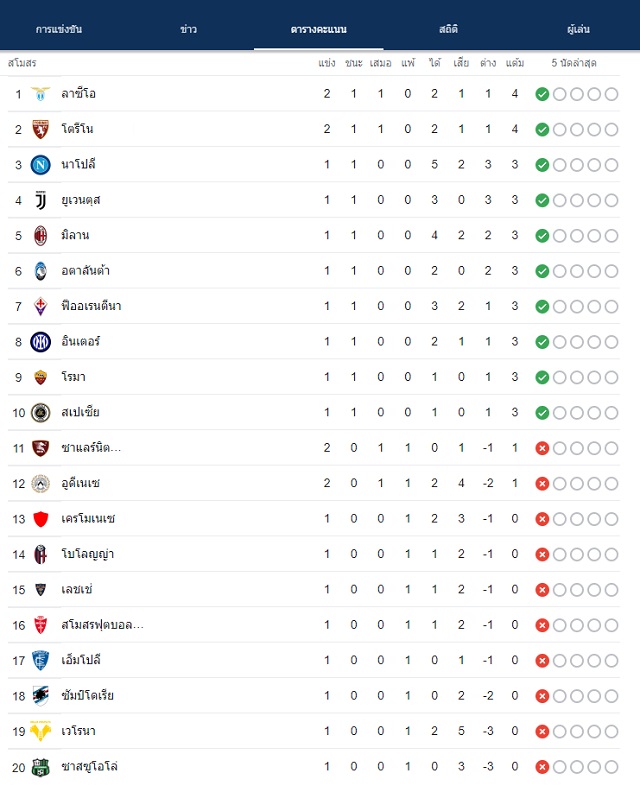Click the Fiorentina crest icon
Screen dimensions: 640x792
40,306
